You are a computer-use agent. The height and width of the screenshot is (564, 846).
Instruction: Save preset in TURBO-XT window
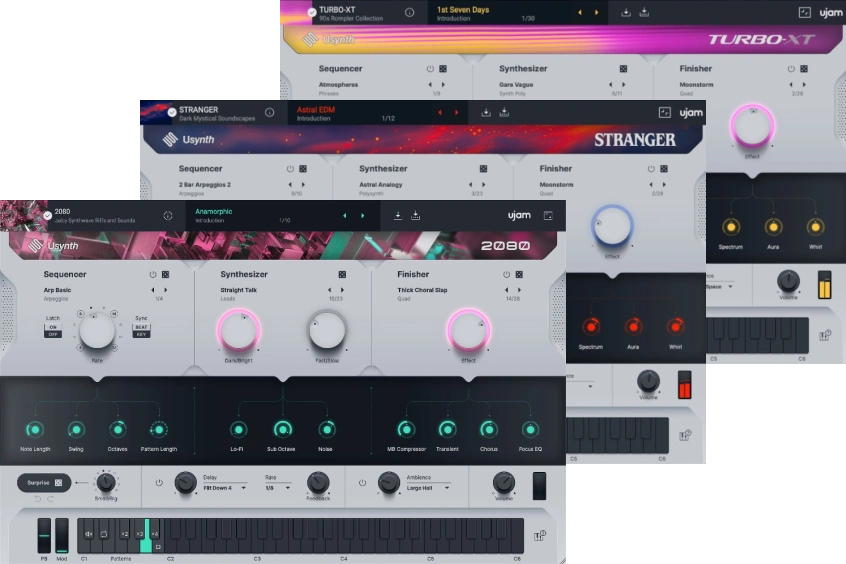pyautogui.click(x=626, y=12)
